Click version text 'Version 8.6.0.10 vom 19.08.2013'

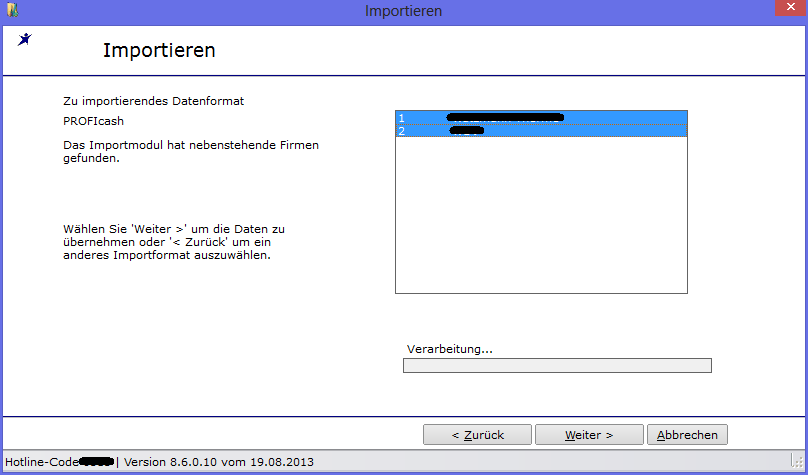(x=218, y=462)
